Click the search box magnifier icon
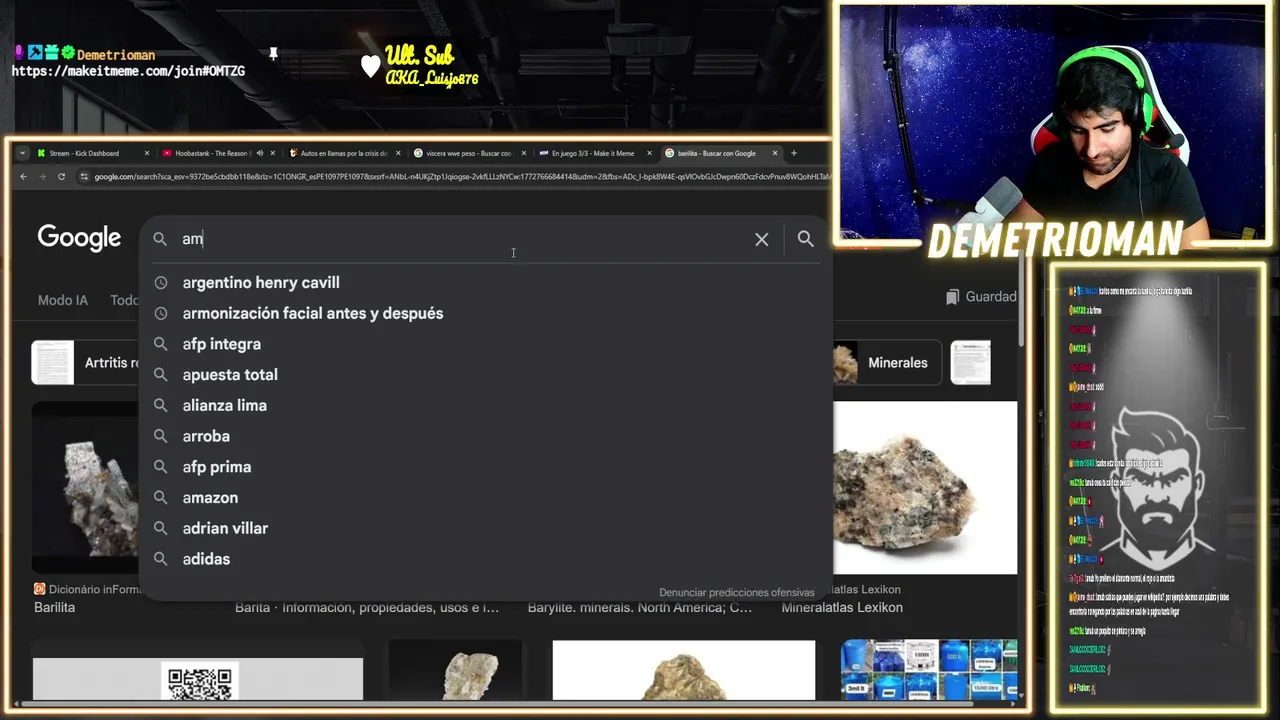 pos(160,239)
